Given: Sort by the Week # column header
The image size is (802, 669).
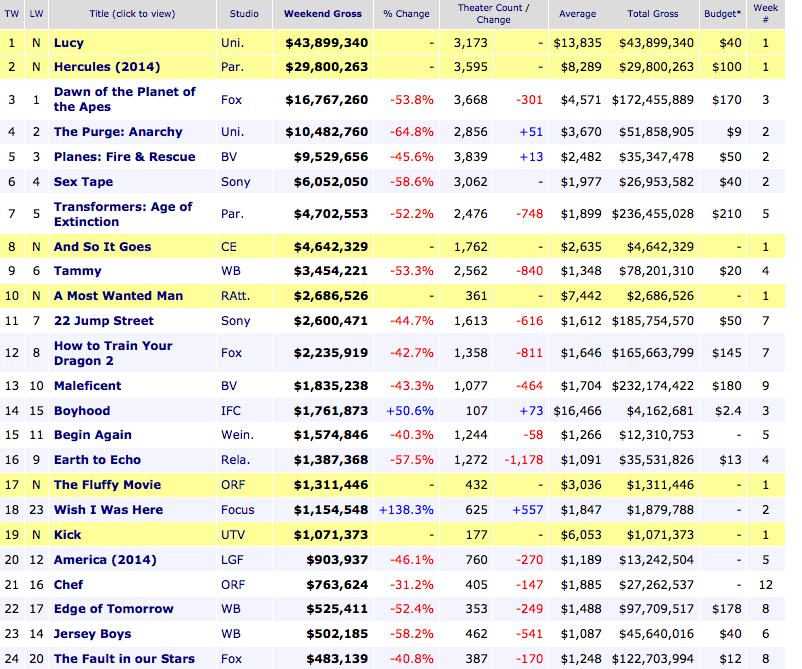Looking at the screenshot, I should (x=766, y=14).
